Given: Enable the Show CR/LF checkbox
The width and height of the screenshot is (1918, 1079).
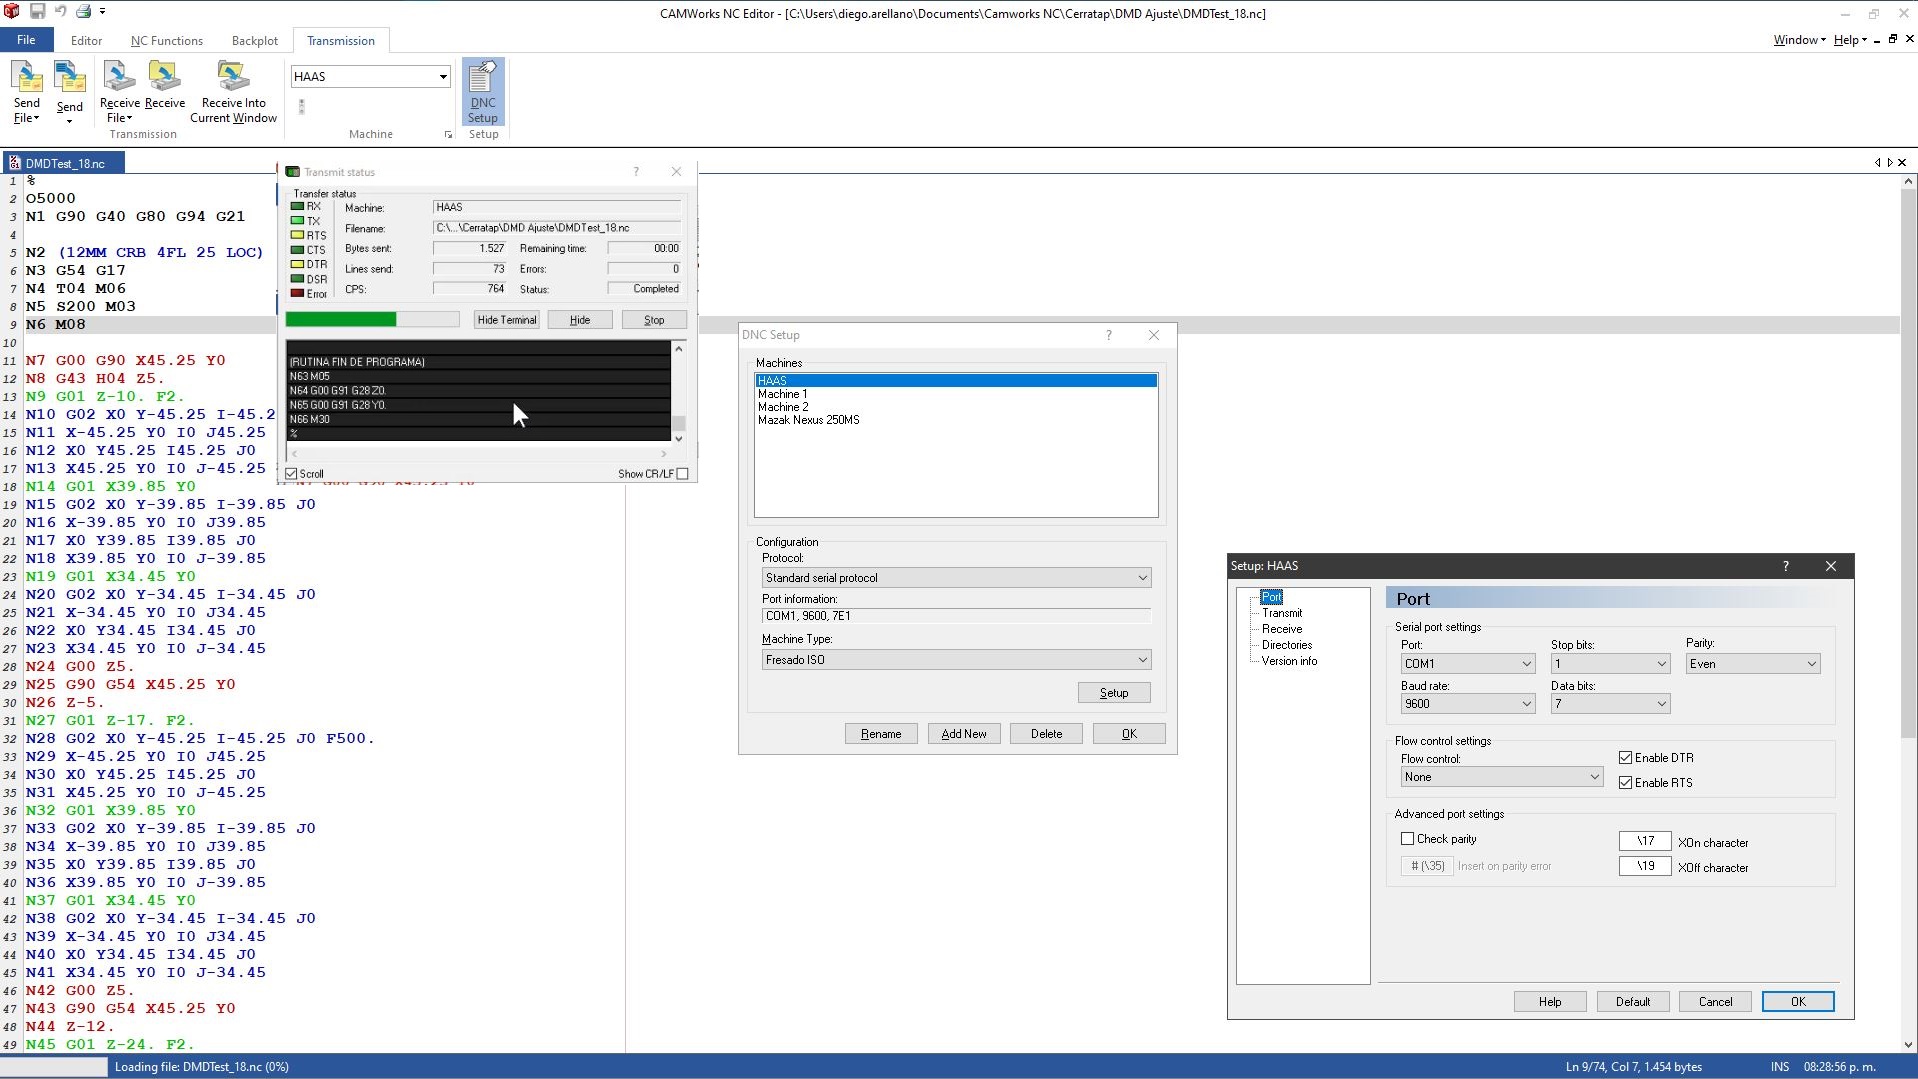Looking at the screenshot, I should coord(683,474).
